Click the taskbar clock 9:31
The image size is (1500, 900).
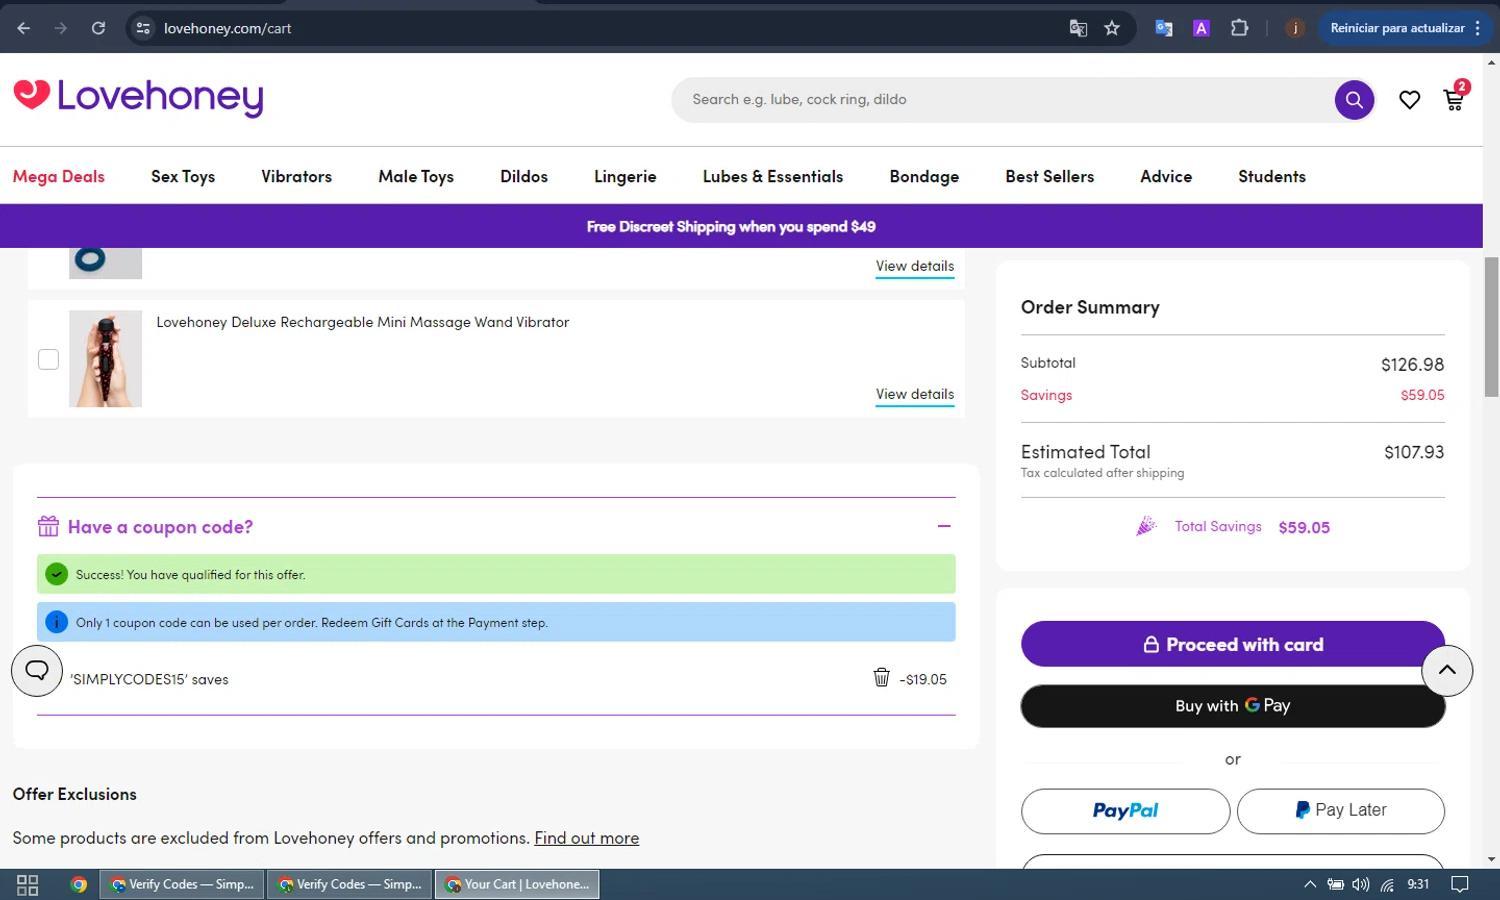(x=1418, y=884)
